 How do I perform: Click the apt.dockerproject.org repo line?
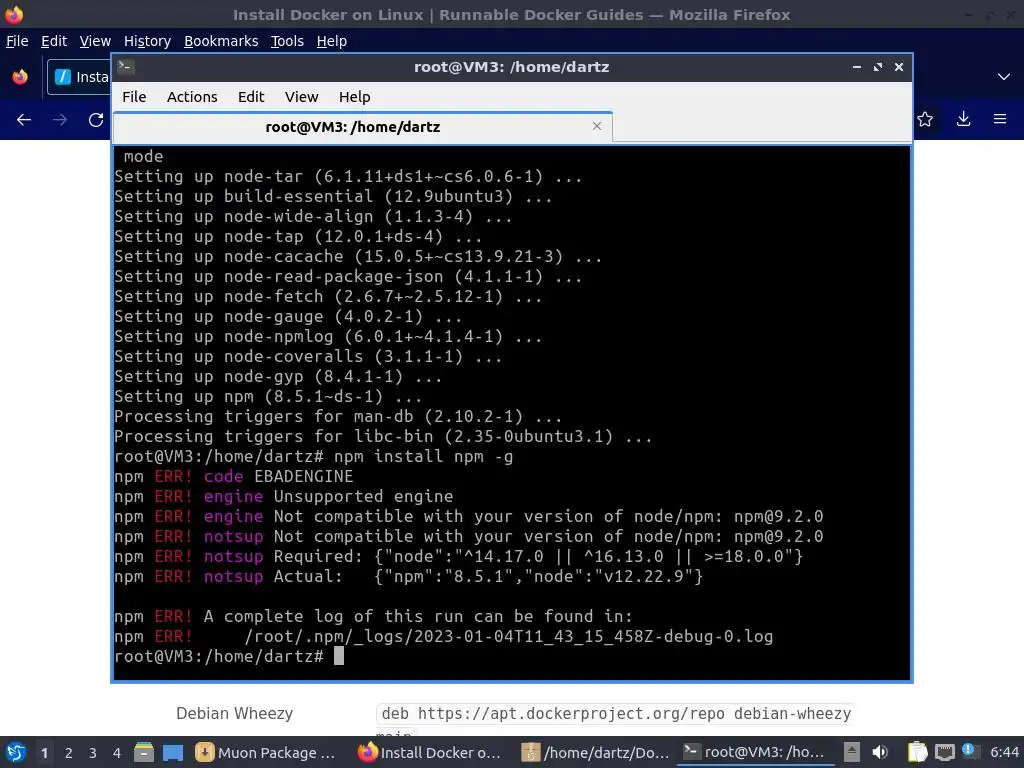click(x=616, y=714)
